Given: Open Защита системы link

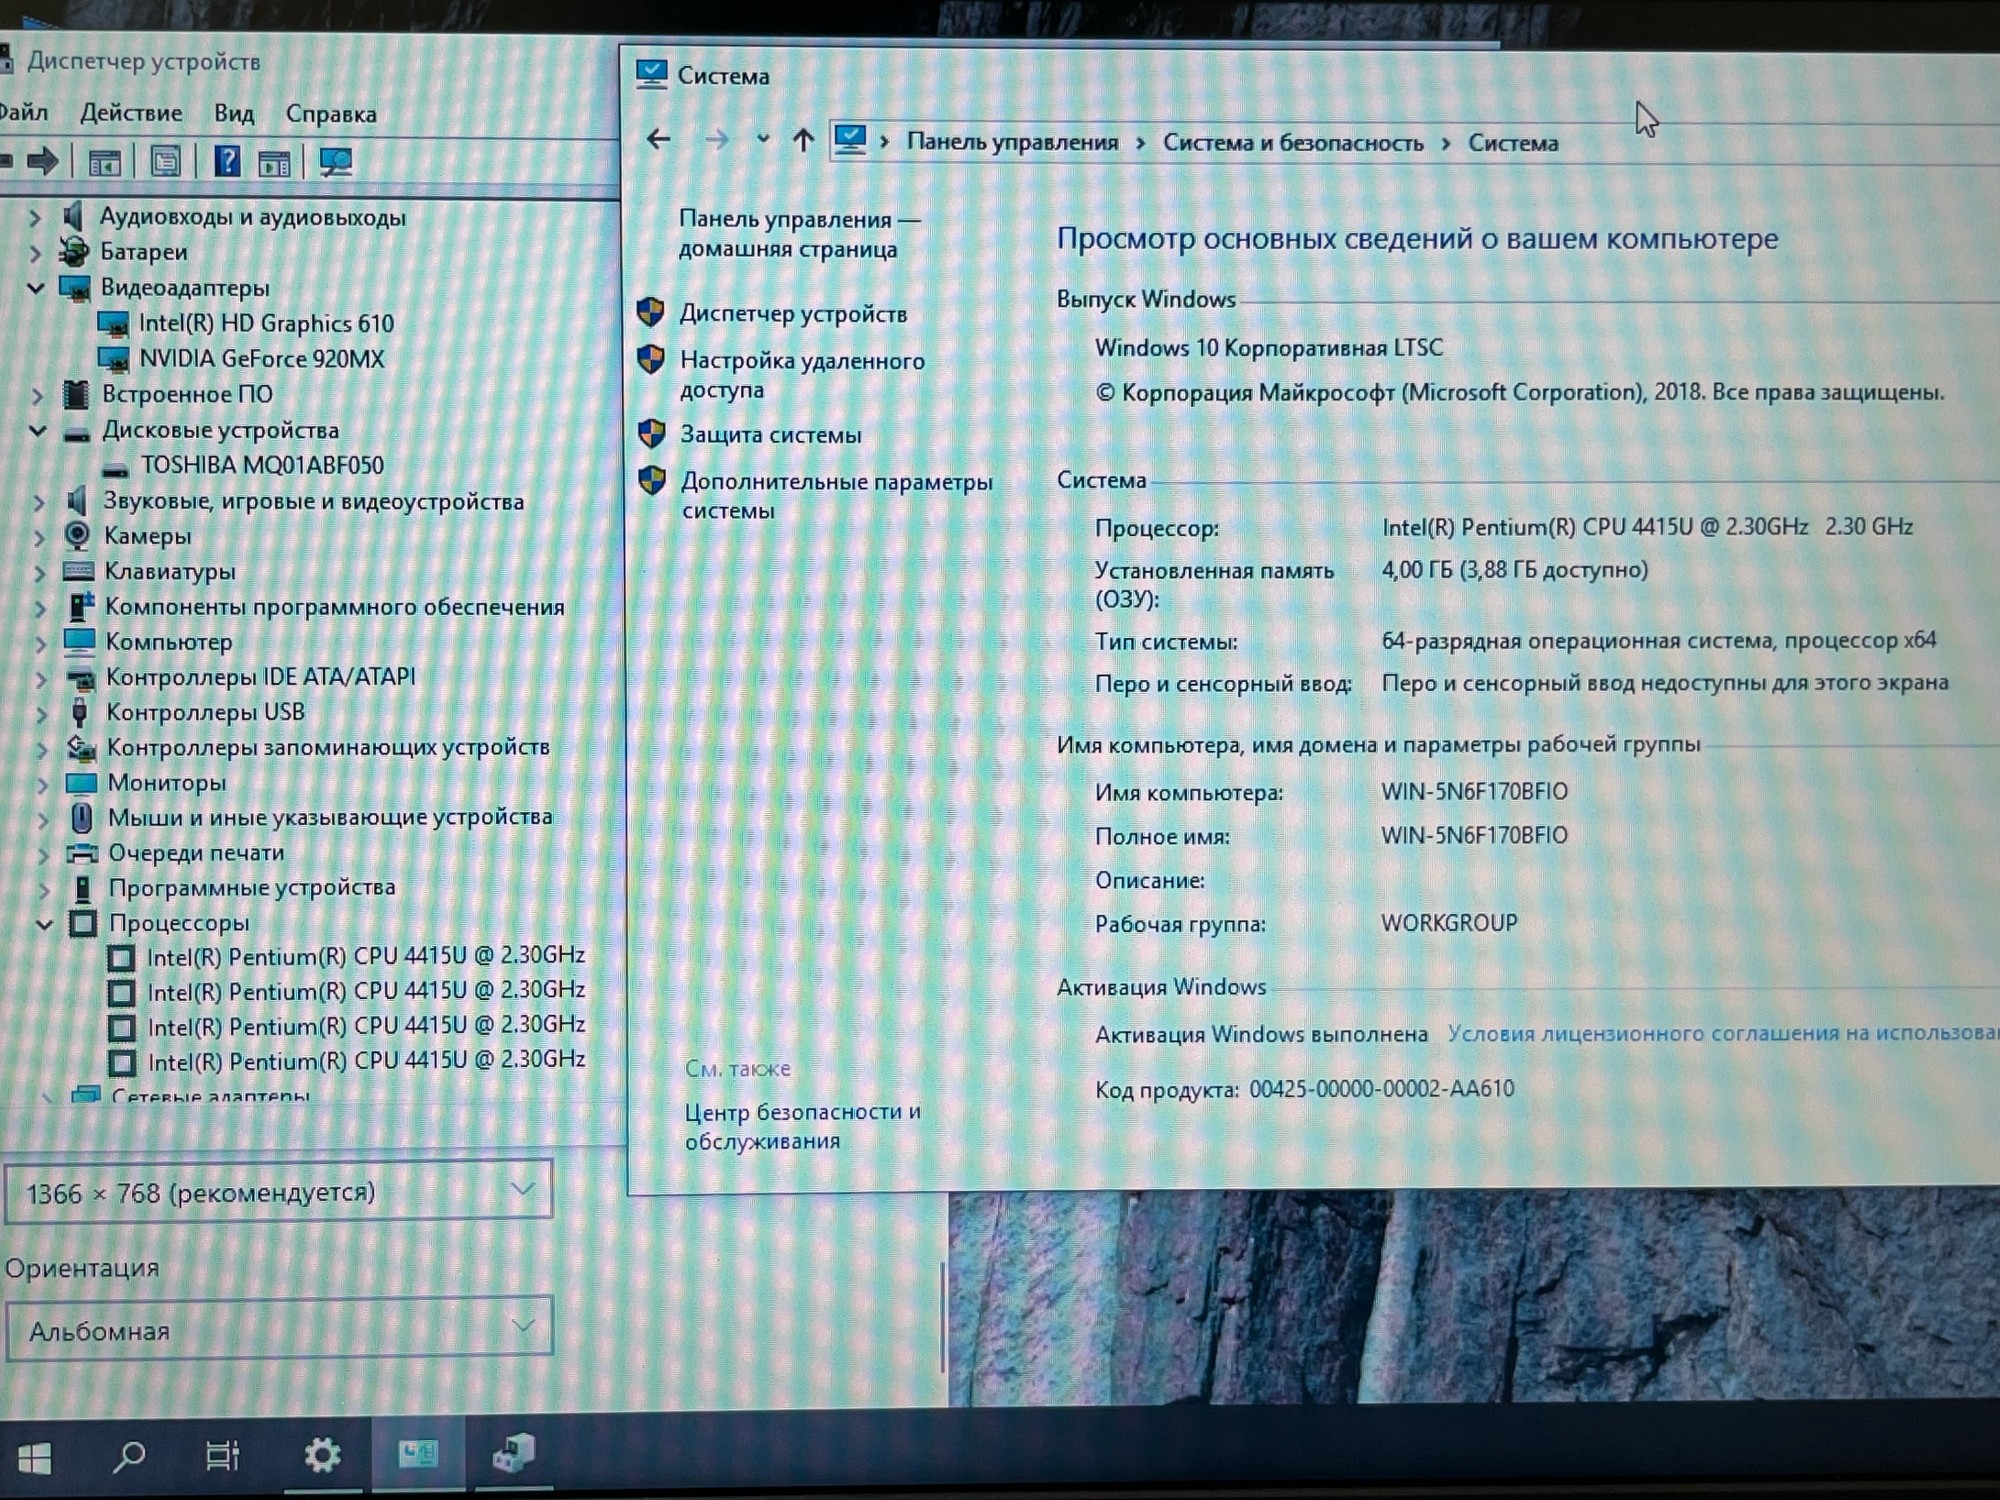Looking at the screenshot, I should point(770,435).
